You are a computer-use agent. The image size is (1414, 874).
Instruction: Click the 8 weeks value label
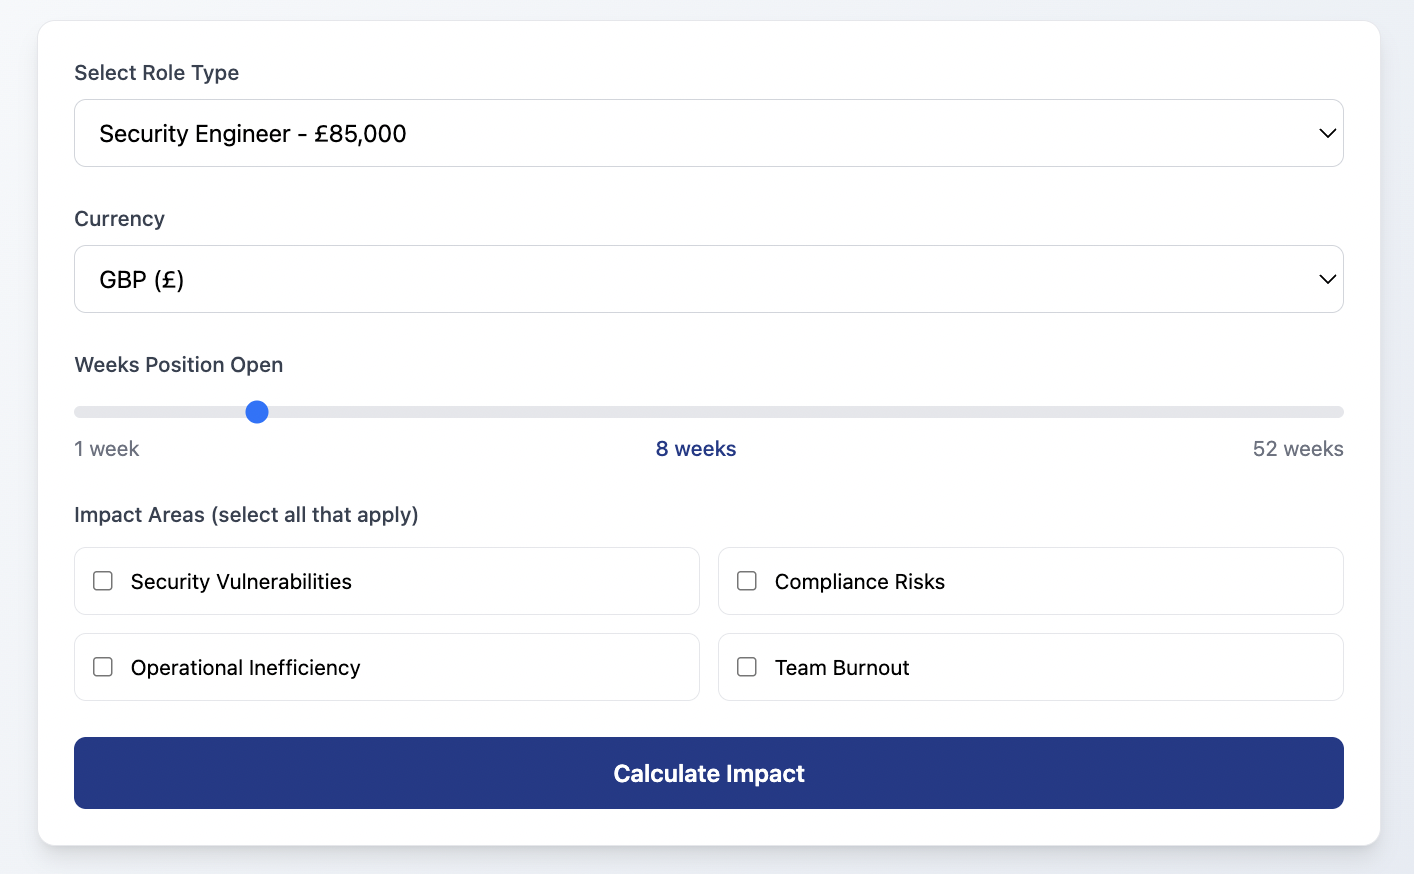tap(695, 448)
